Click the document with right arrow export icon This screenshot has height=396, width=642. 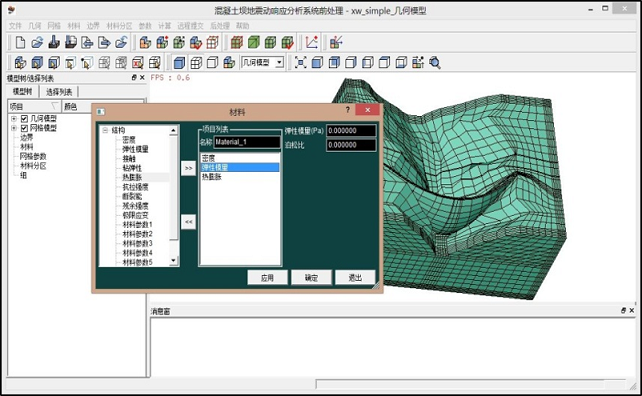pyautogui.click(x=104, y=42)
